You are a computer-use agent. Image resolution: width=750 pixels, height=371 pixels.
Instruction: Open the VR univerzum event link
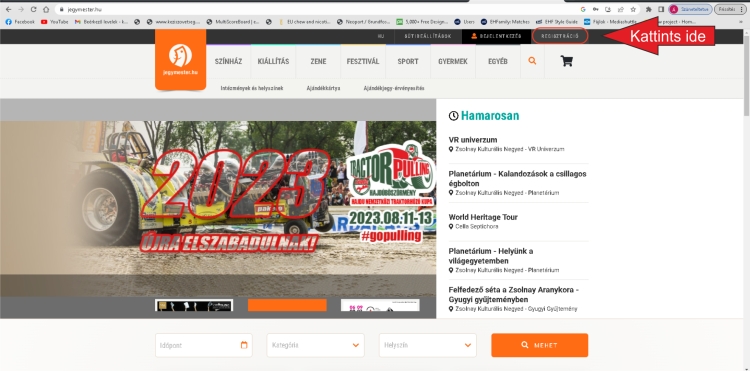pyautogui.click(x=473, y=140)
